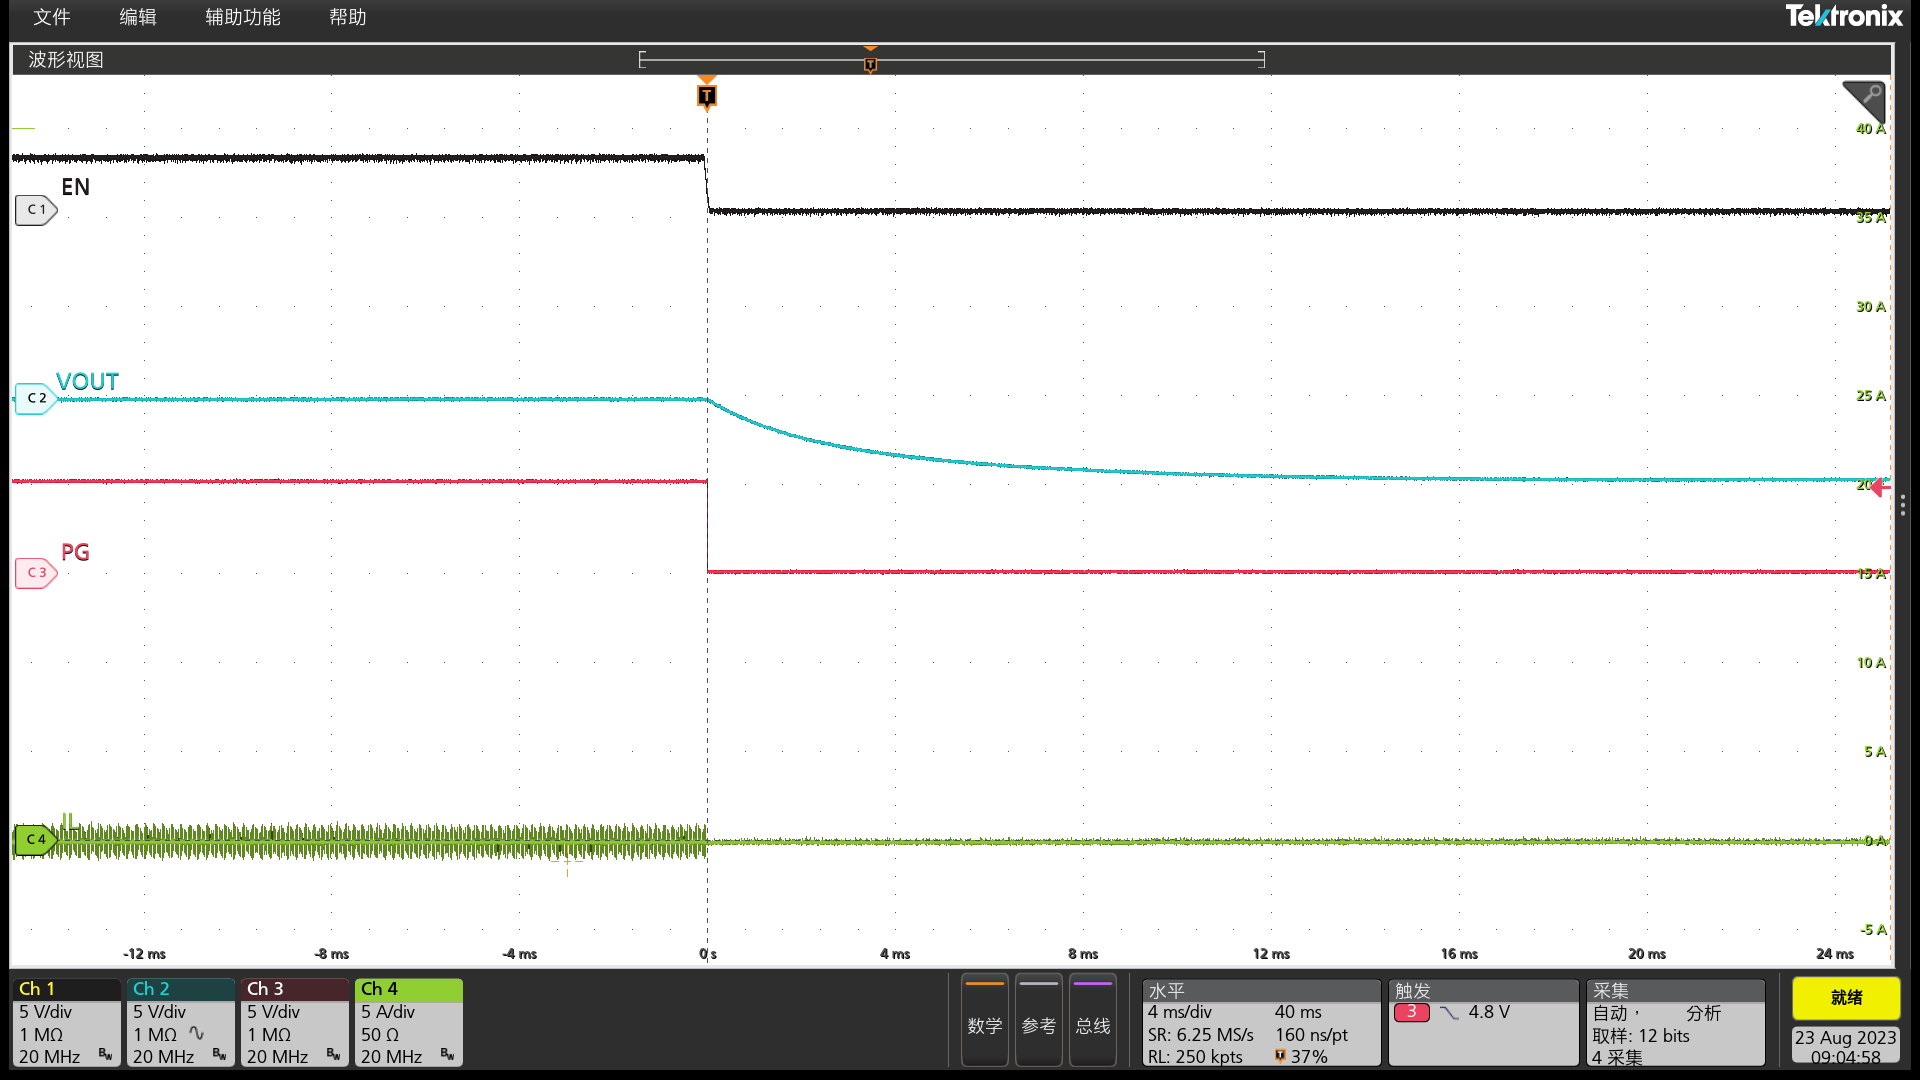Select the C3 badge next to PG trace
Image resolution: width=1920 pixels, height=1080 pixels.
[x=35, y=573]
